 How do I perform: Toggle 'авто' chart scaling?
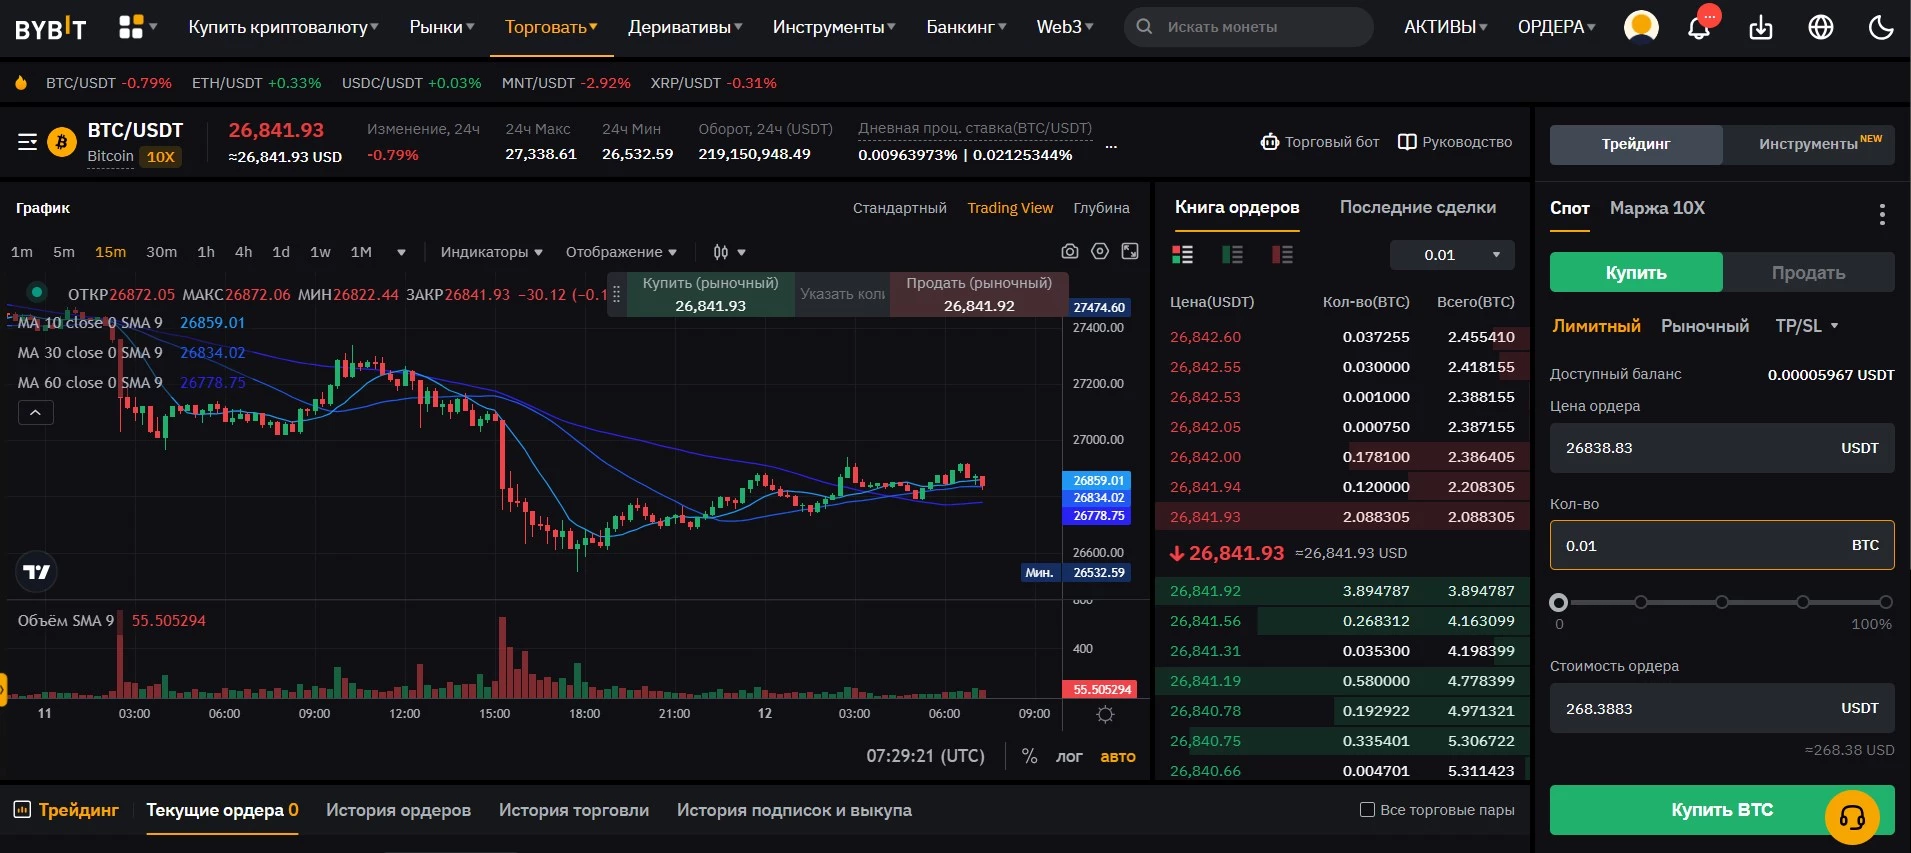[x=1118, y=757]
